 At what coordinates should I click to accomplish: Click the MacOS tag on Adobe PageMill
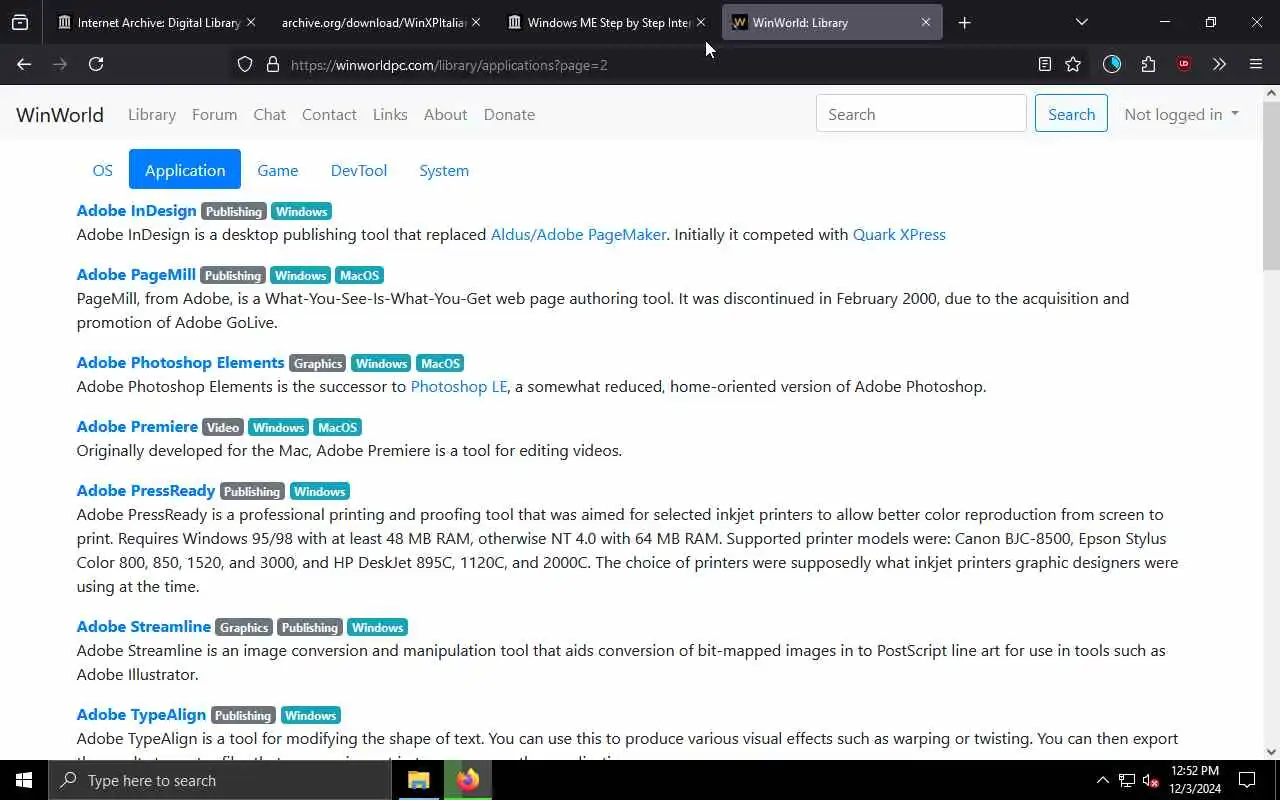359,275
